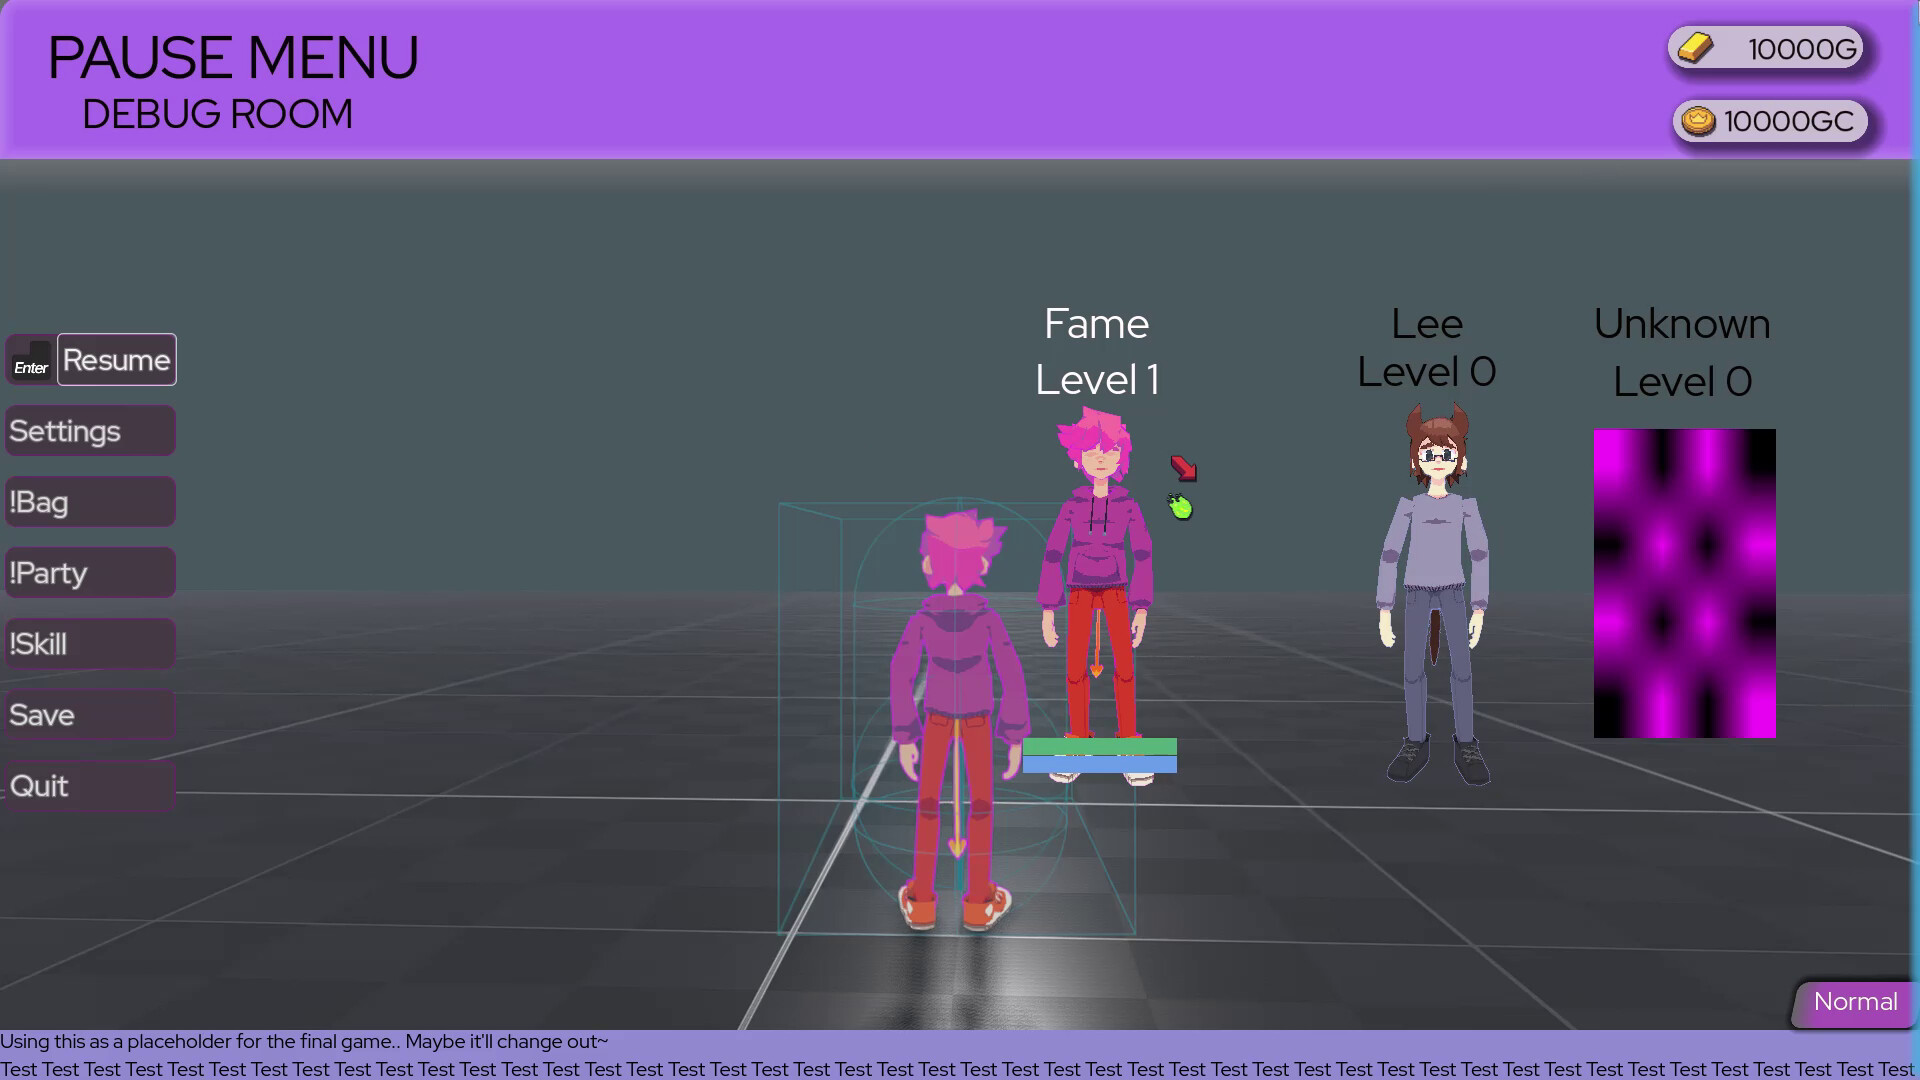Click the Enter key icon beside Resume

(31, 360)
